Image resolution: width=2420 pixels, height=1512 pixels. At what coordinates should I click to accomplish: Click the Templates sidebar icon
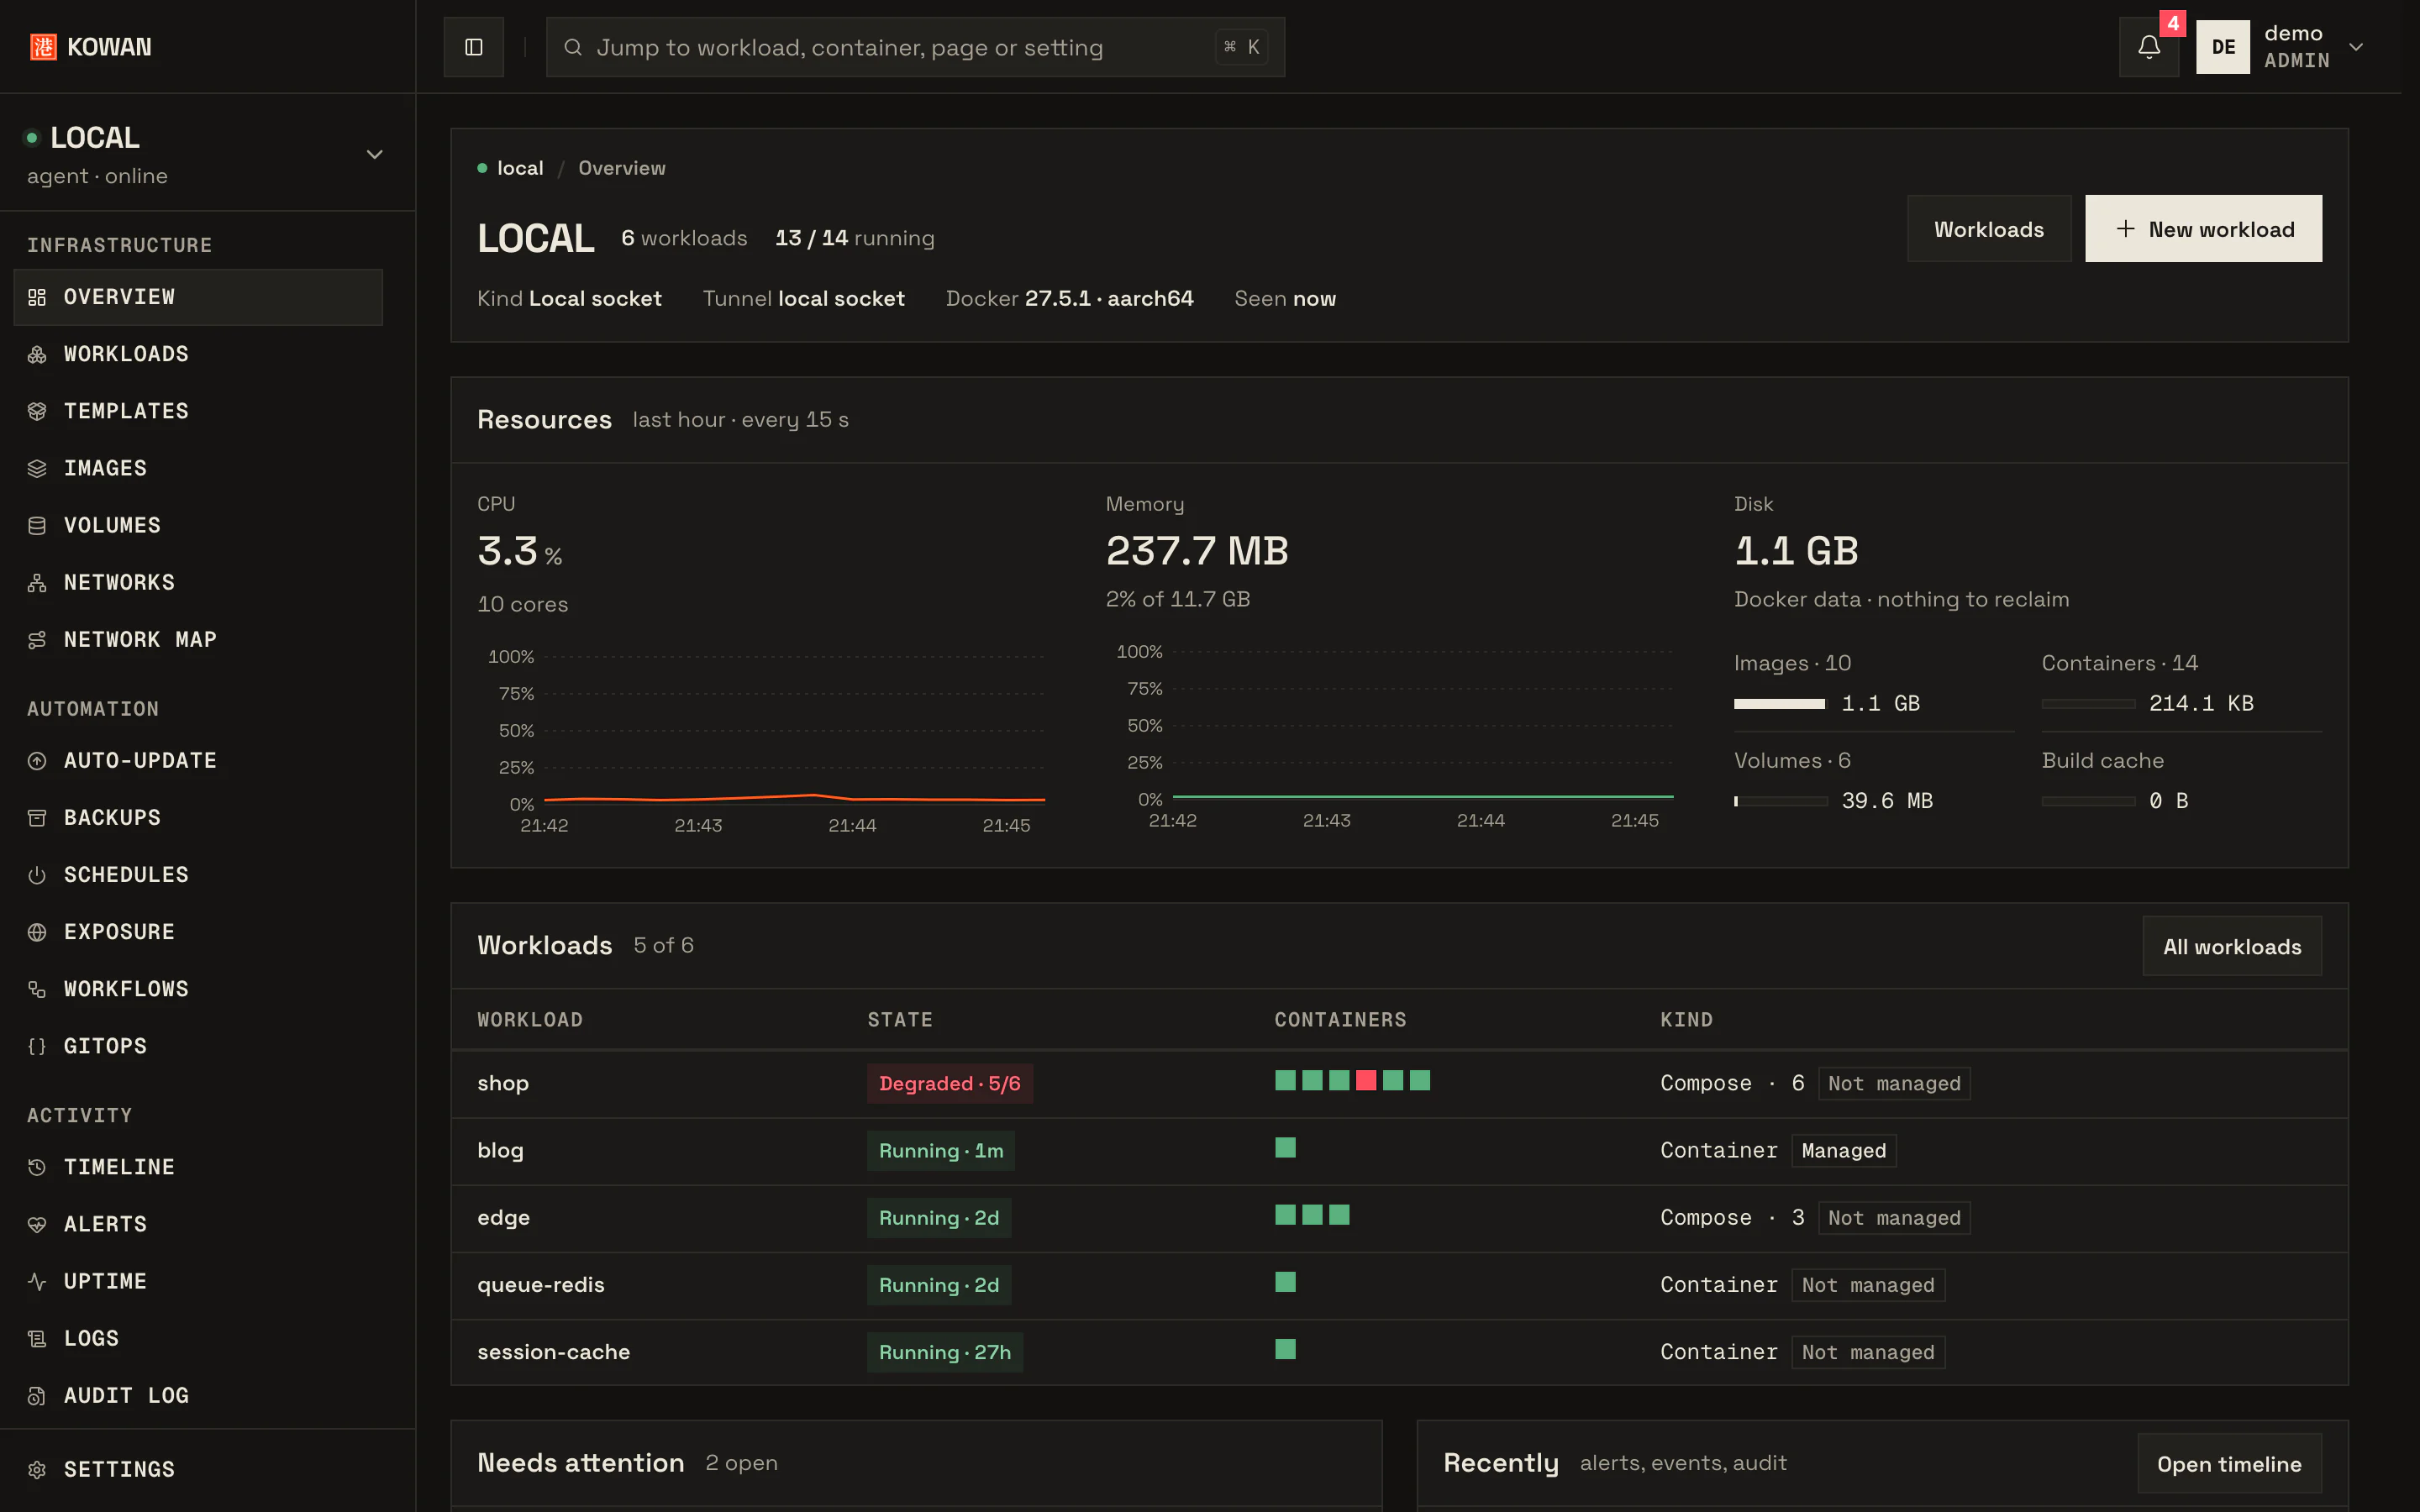[37, 411]
